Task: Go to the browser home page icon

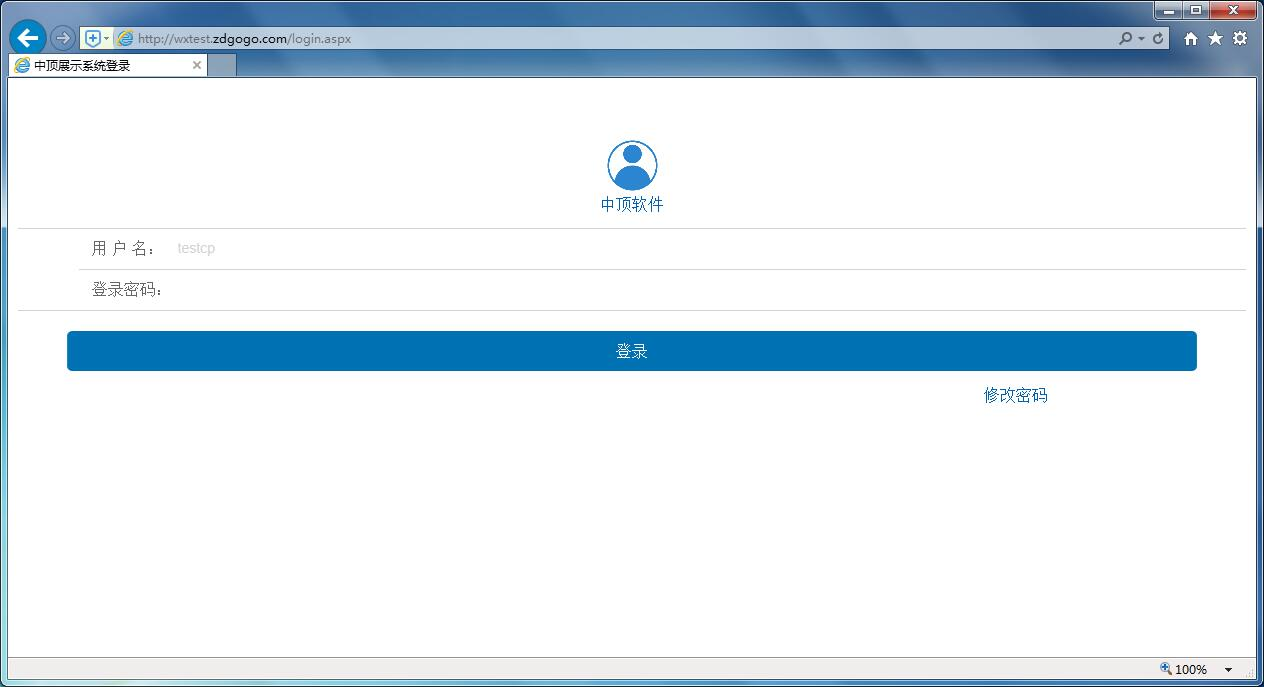Action: (1190, 38)
